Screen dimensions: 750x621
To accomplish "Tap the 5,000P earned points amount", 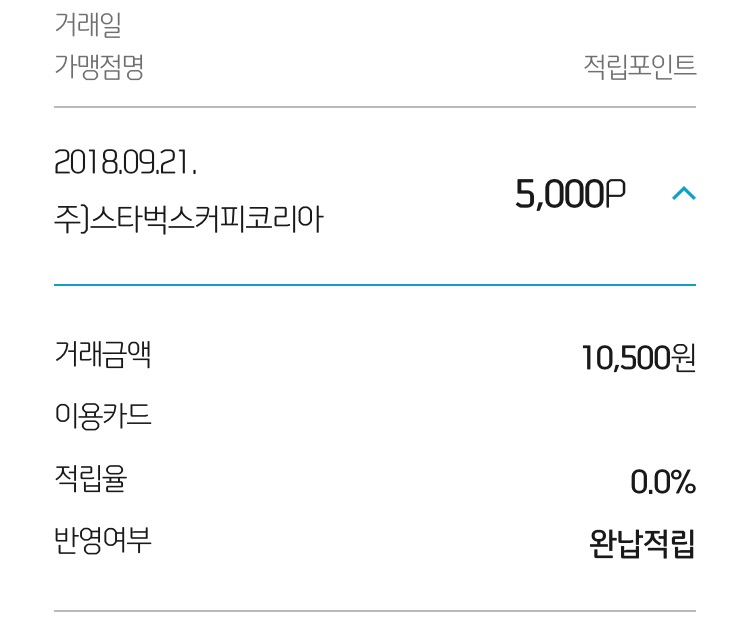I will point(570,193).
